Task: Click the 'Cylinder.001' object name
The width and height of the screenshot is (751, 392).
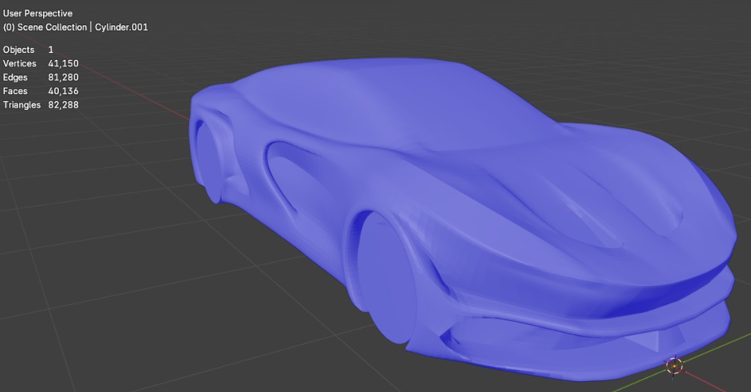Action: pos(121,27)
